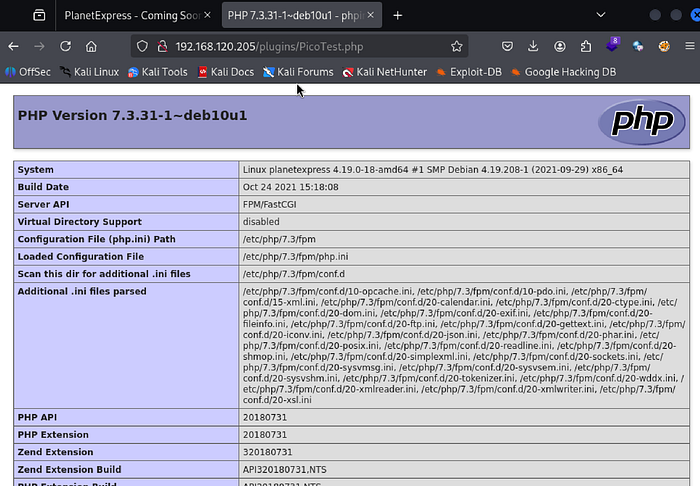Select the PHP 7.3.31-1~deb10u1 tab
700x486 pixels.
tap(296, 16)
